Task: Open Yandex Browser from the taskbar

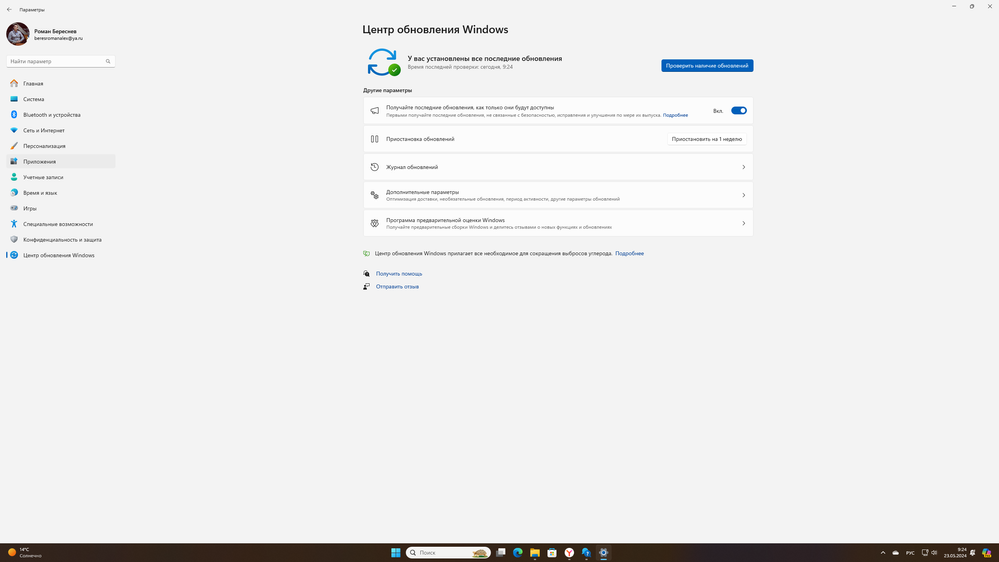Action: pos(570,552)
